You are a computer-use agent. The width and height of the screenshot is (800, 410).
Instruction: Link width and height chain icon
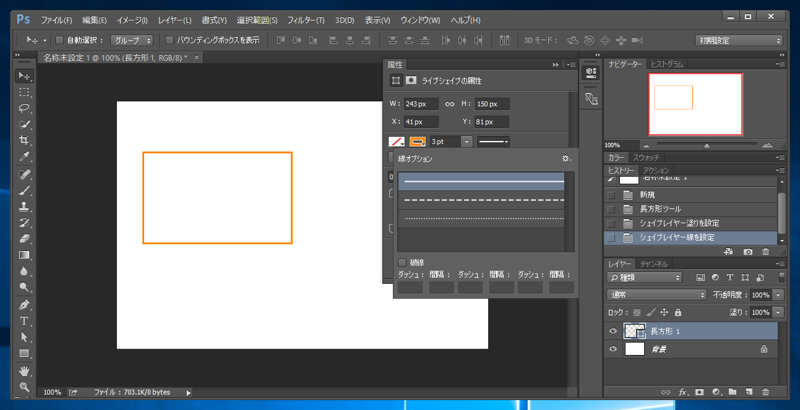[449, 104]
